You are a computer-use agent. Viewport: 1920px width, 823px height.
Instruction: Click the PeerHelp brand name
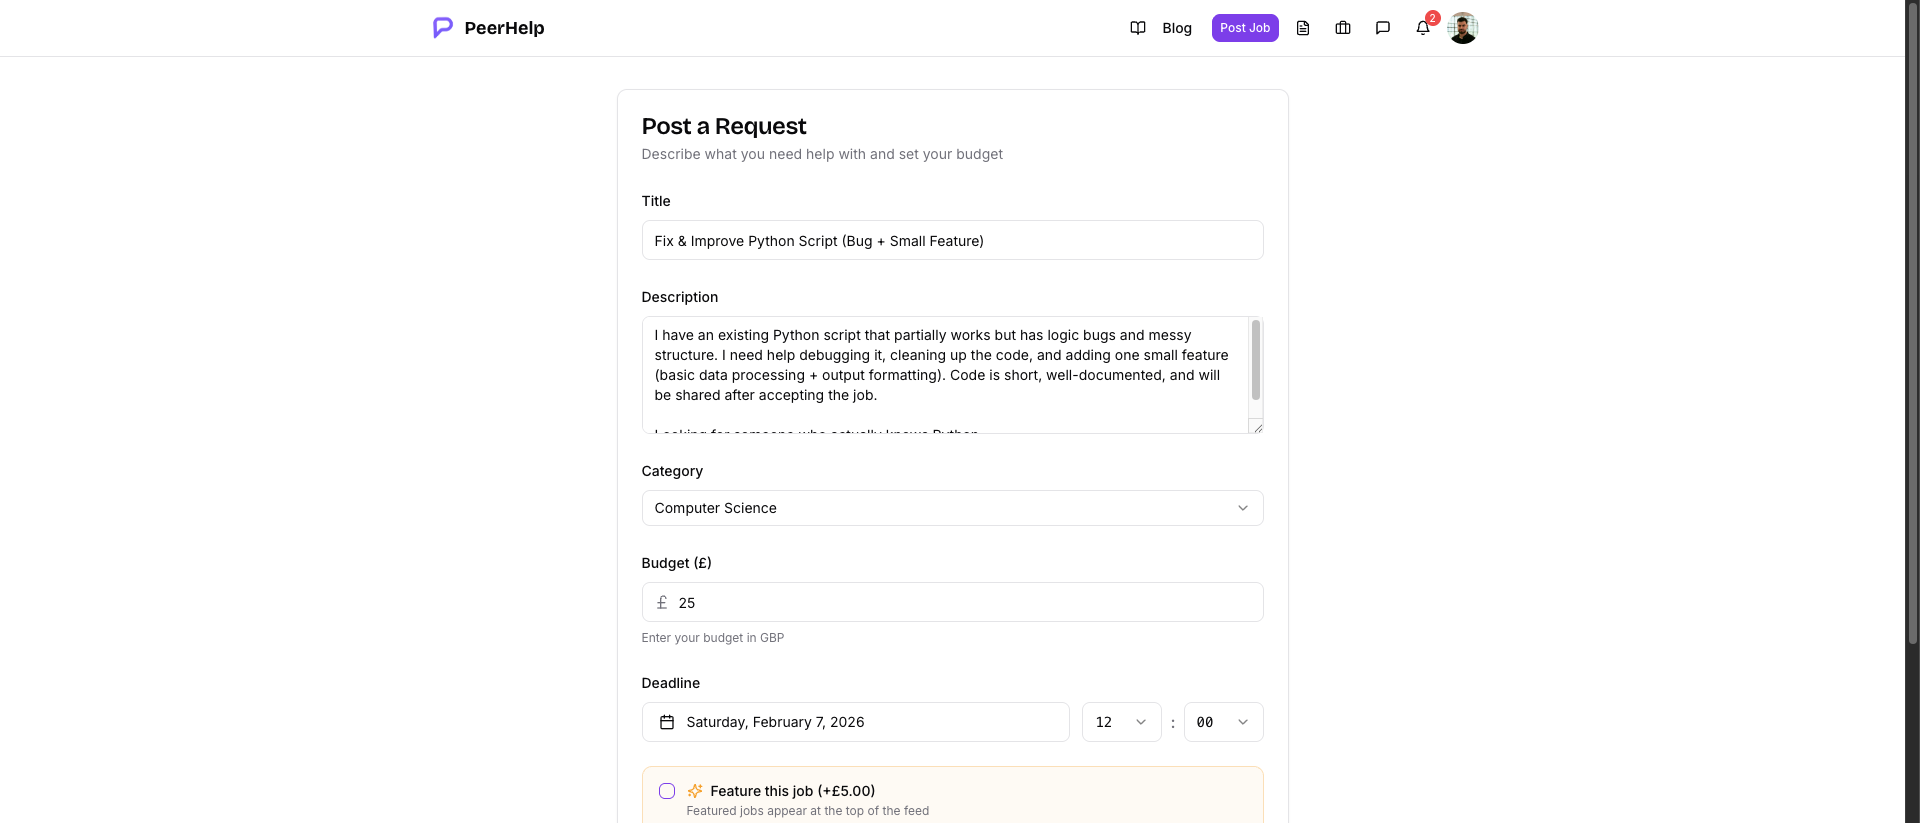pos(504,28)
